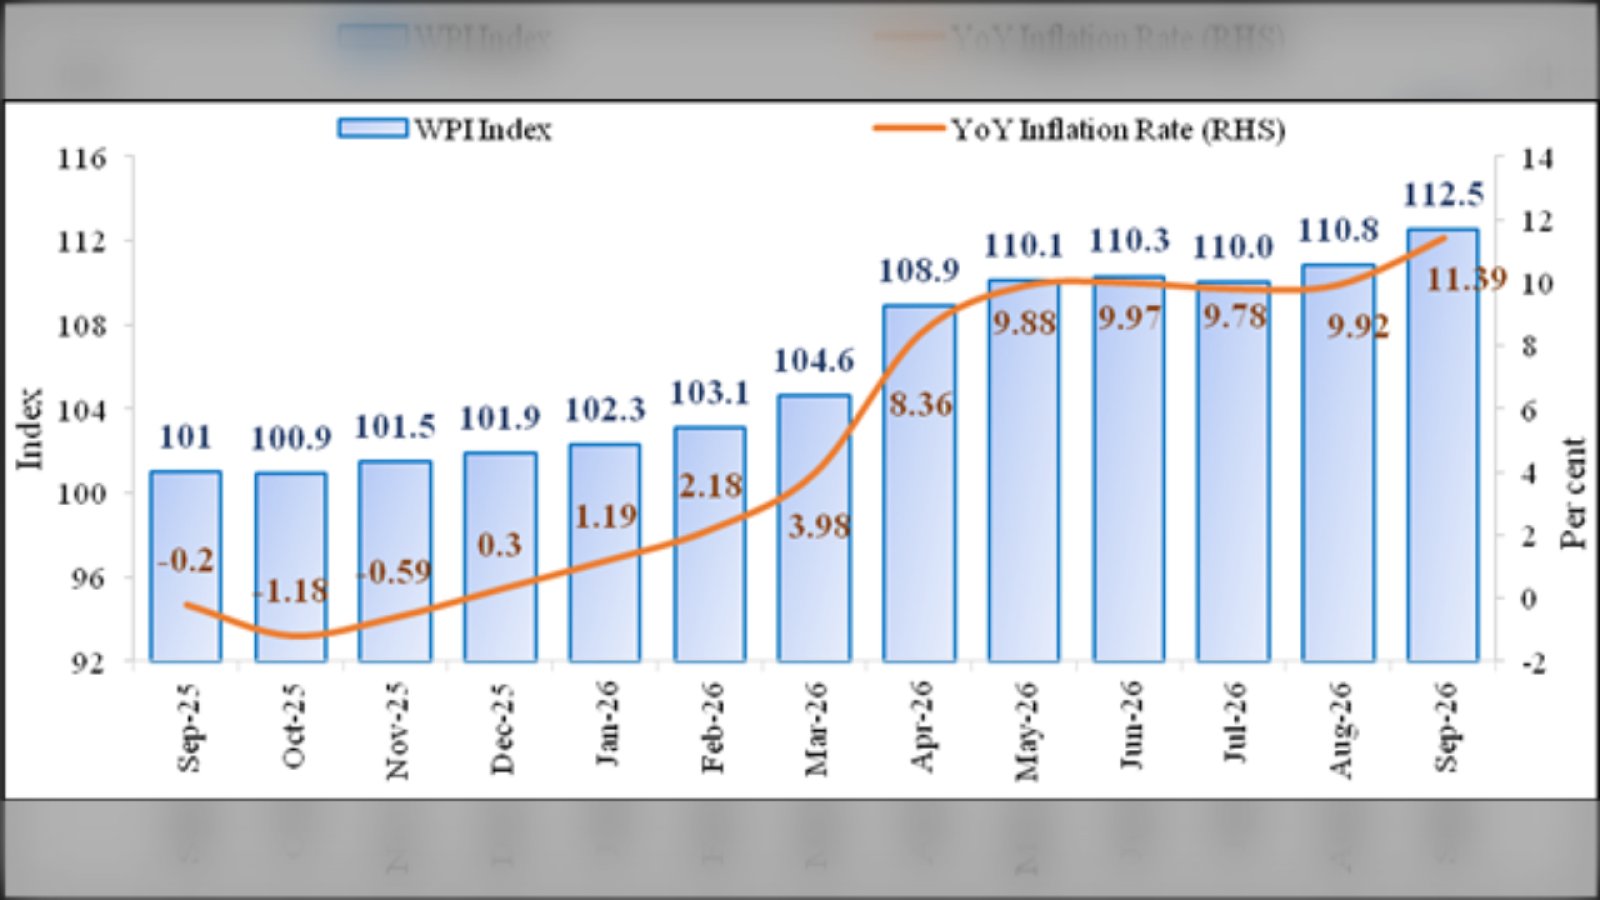Select the WPI bar above Jan-26
Image resolution: width=1600 pixels, height=900 pixels.
(605, 553)
